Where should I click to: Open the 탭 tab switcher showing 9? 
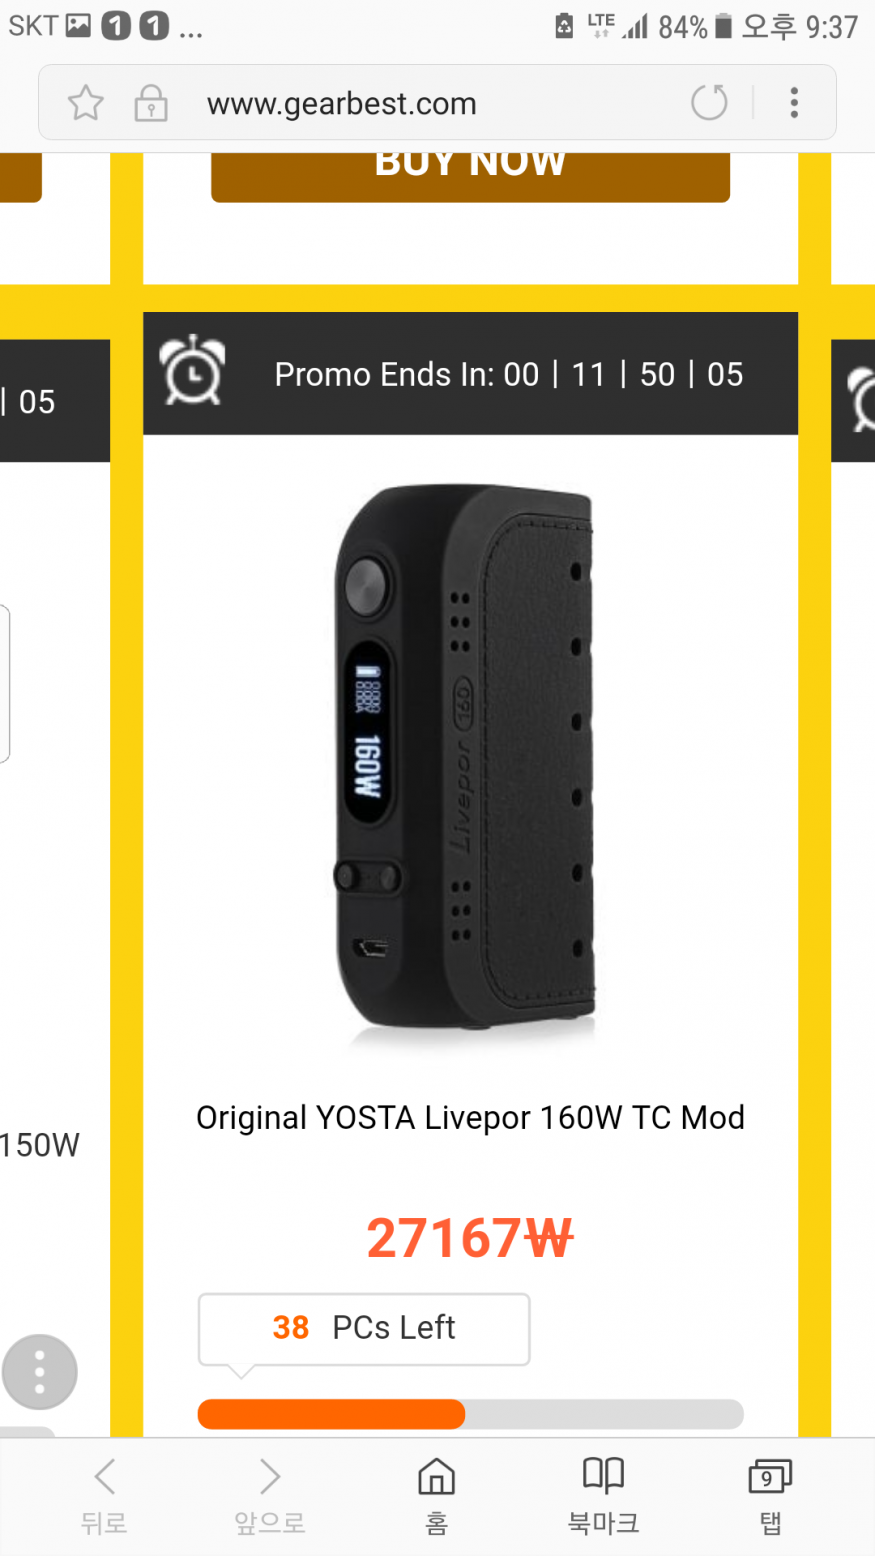point(770,1496)
